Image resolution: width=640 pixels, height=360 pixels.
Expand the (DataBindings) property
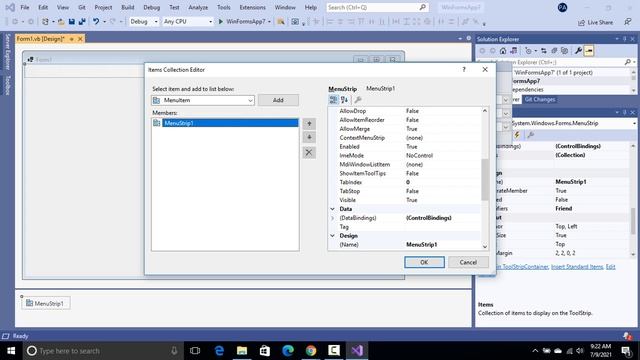point(332,218)
